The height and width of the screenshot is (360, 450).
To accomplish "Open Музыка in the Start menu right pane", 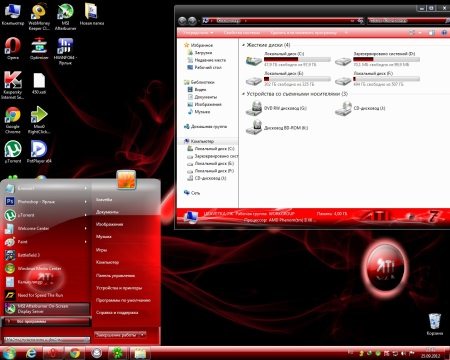I will coord(104,237).
